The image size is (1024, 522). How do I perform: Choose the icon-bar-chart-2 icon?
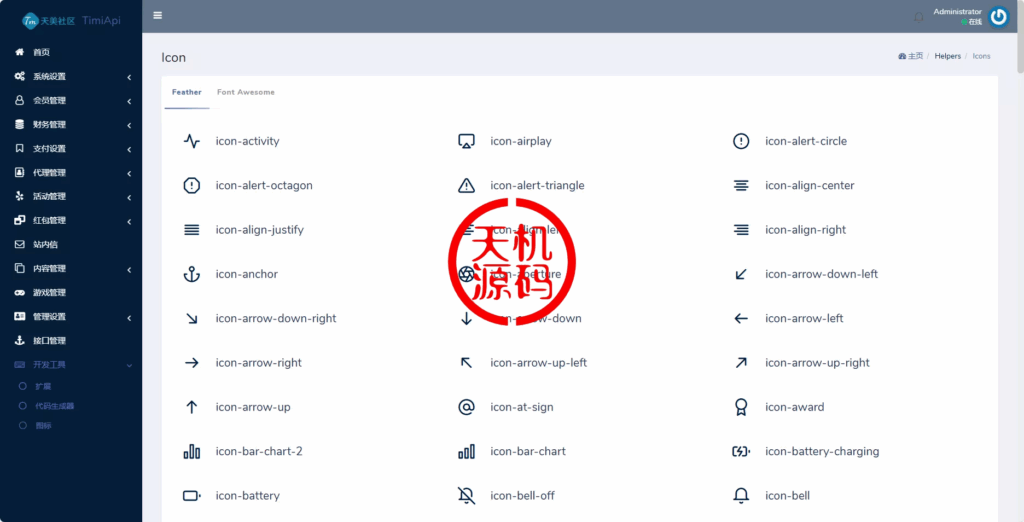tap(192, 451)
